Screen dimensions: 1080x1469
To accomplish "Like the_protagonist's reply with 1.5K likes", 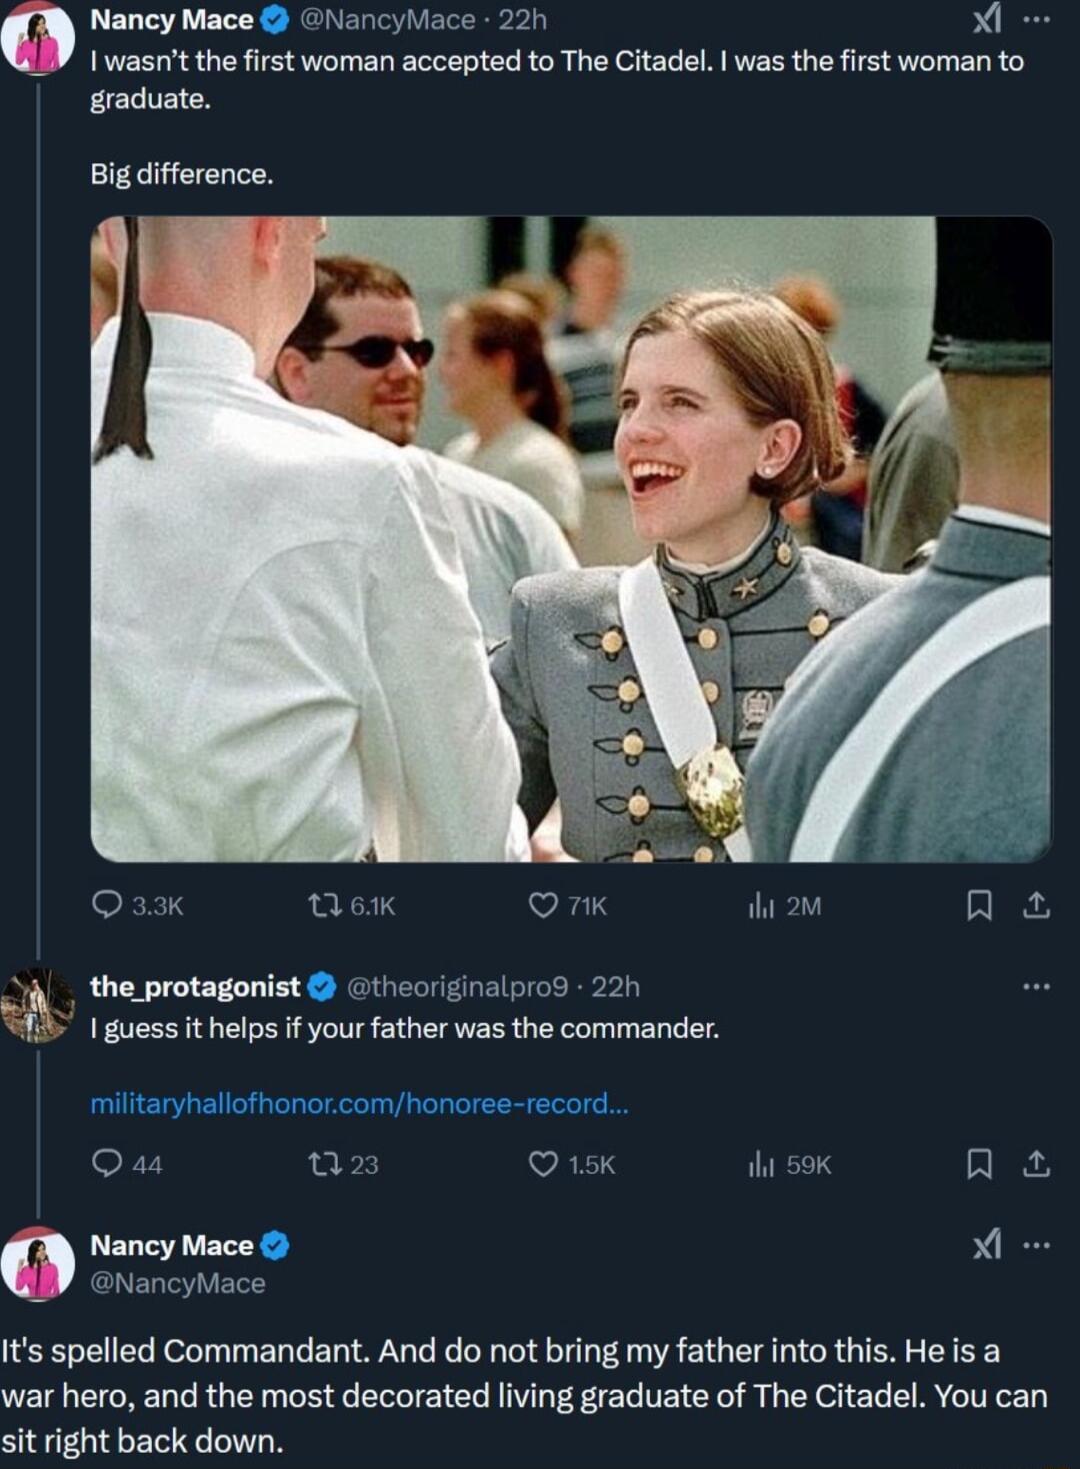I will pyautogui.click(x=543, y=1164).
